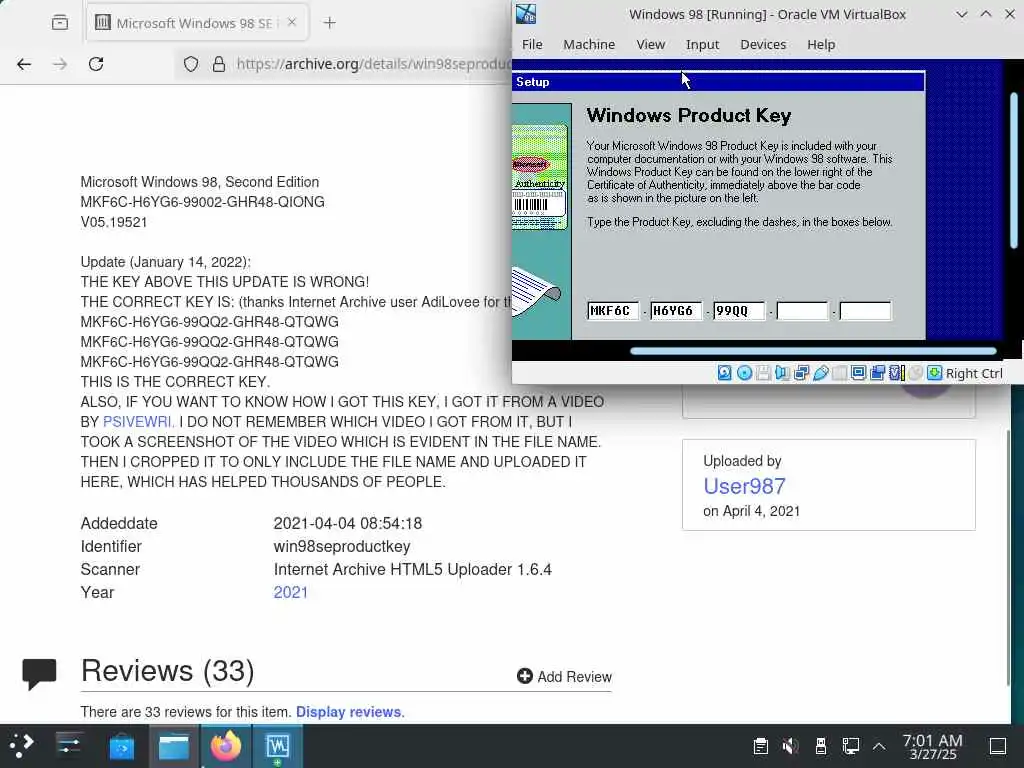Follow the PSIVEWRI link
1024x768 pixels.
click(137, 422)
